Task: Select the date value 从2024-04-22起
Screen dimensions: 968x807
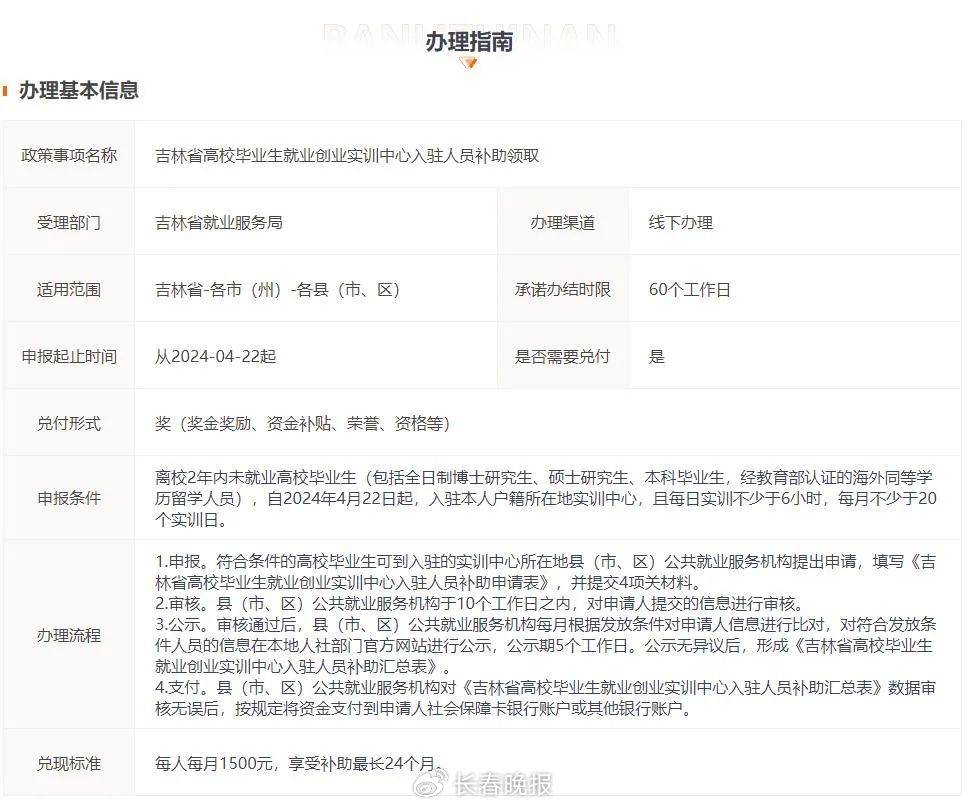Action: (215, 357)
